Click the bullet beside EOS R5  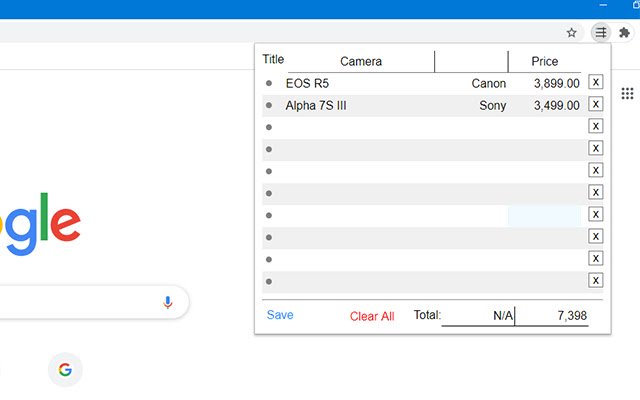pyautogui.click(x=269, y=83)
